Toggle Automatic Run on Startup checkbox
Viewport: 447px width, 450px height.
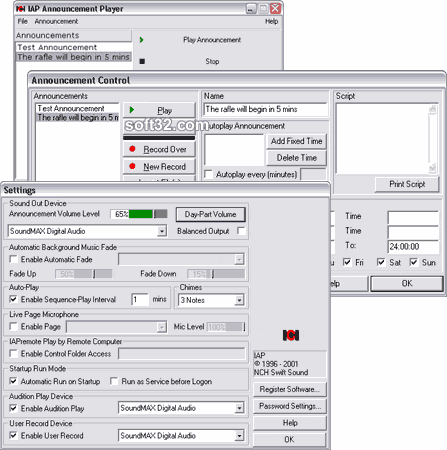point(14,381)
